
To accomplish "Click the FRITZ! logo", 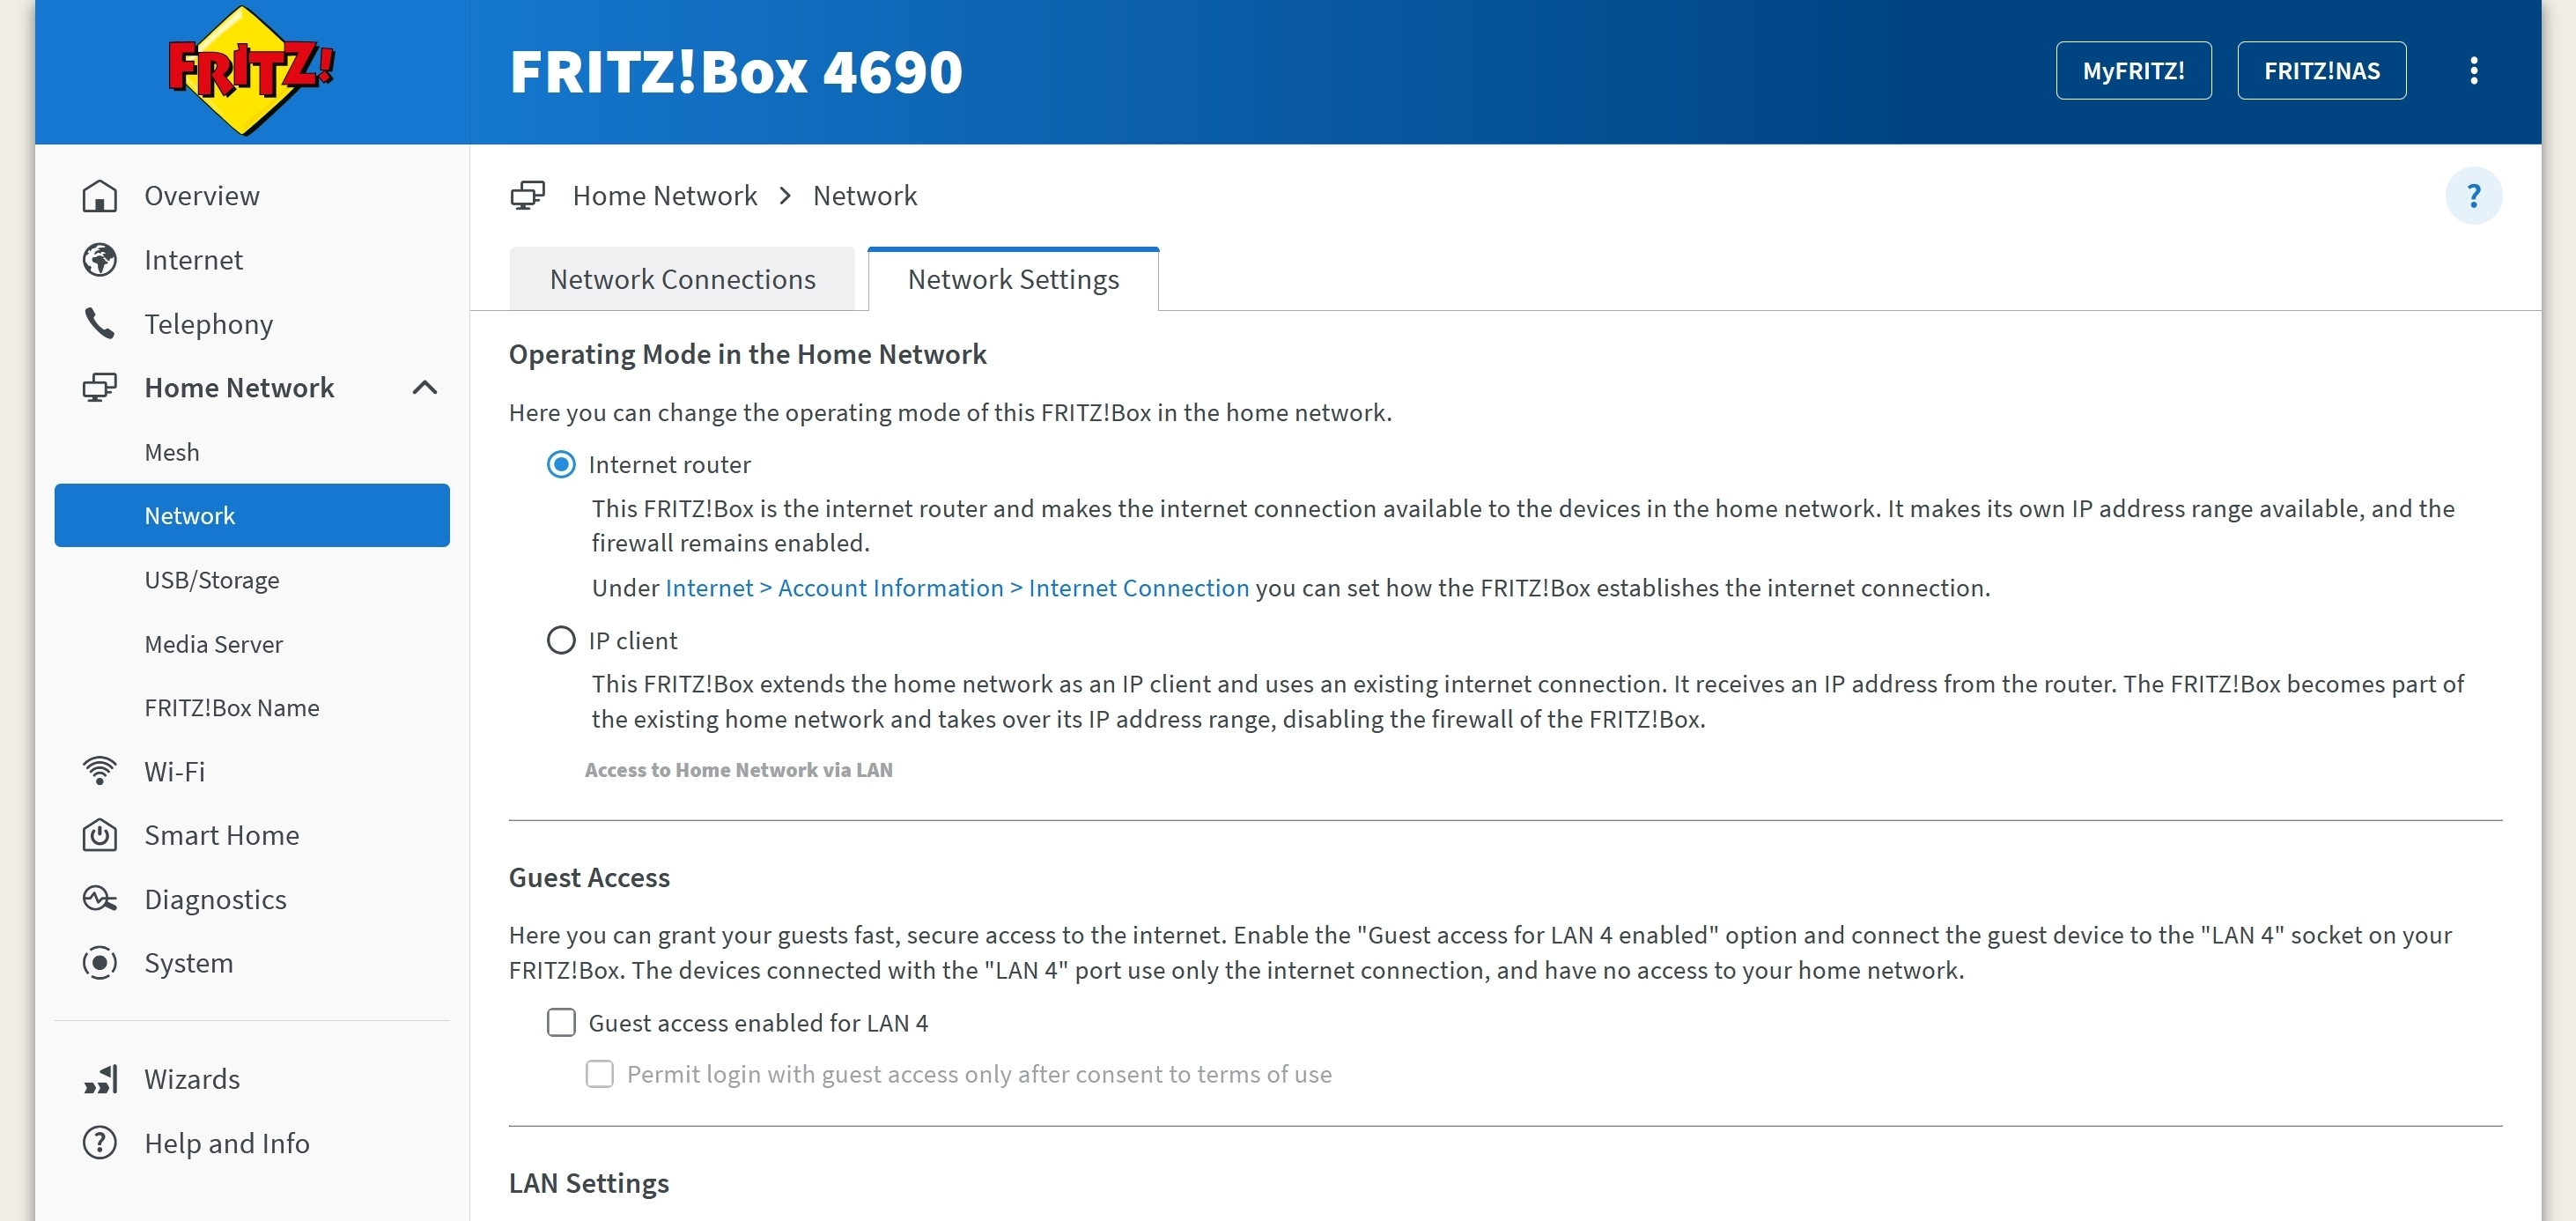I will (251, 70).
